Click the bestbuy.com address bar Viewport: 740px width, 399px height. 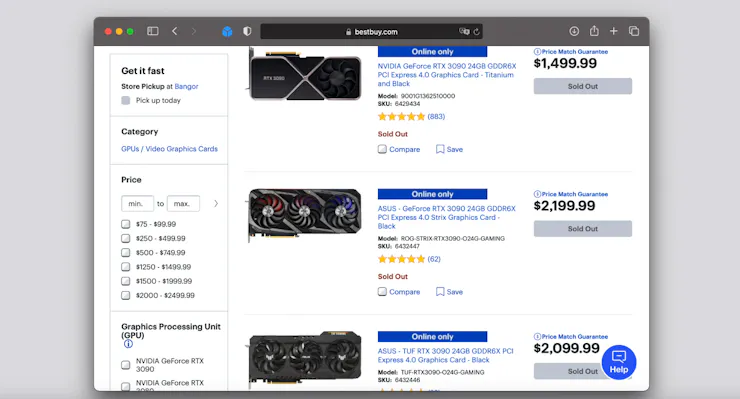pyautogui.click(x=371, y=32)
